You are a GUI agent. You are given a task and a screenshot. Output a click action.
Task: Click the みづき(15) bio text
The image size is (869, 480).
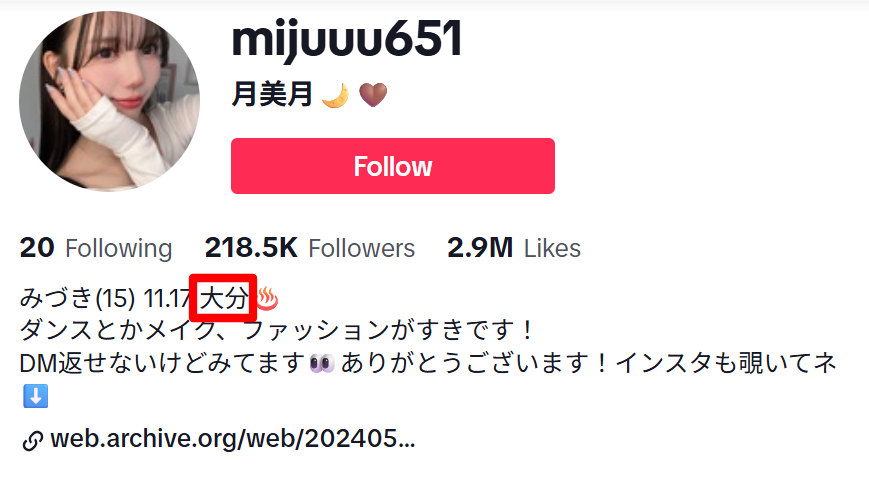pos(78,298)
